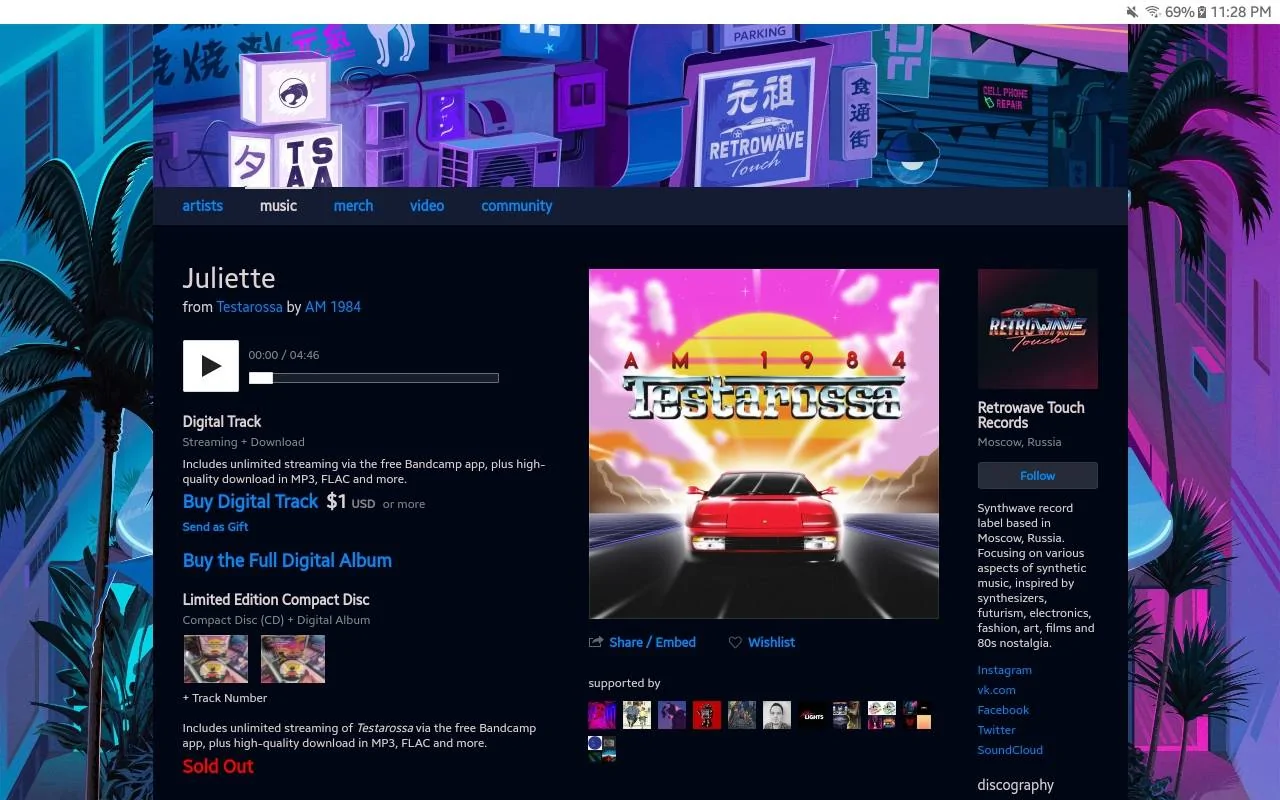
Task: Open the purple-blue supporter avatar
Action: click(672, 715)
